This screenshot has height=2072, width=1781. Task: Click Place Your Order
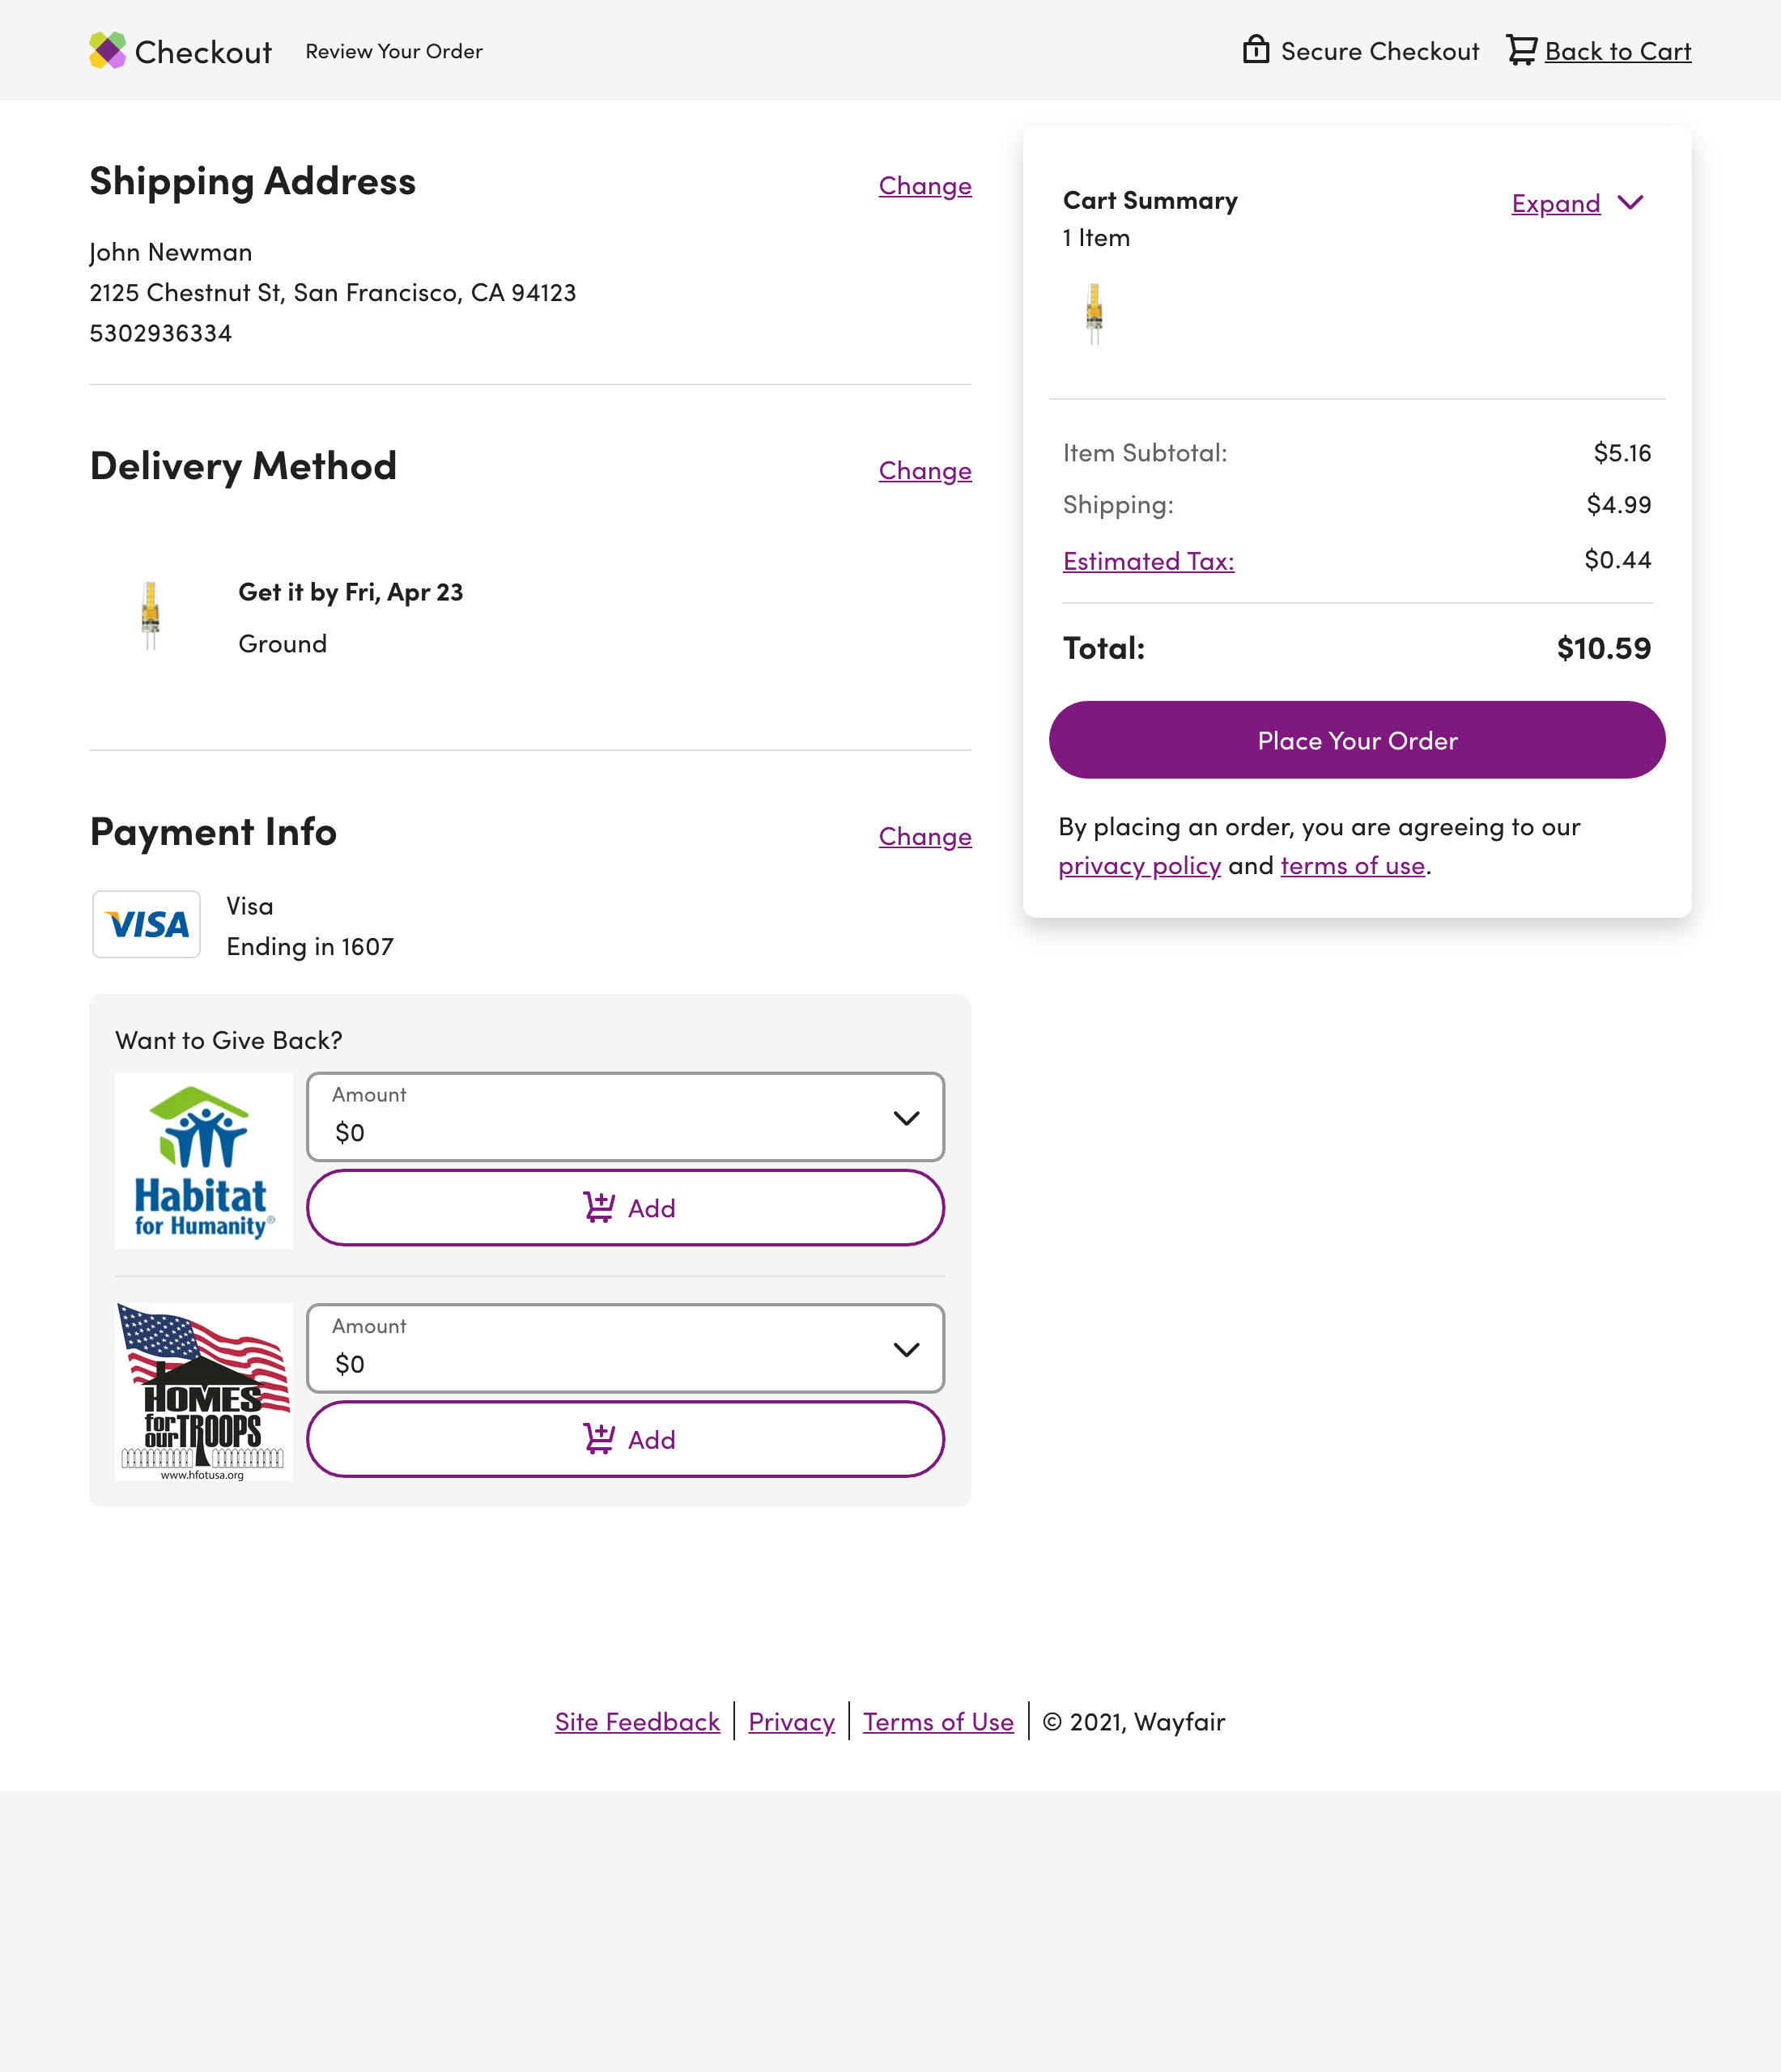(x=1356, y=740)
